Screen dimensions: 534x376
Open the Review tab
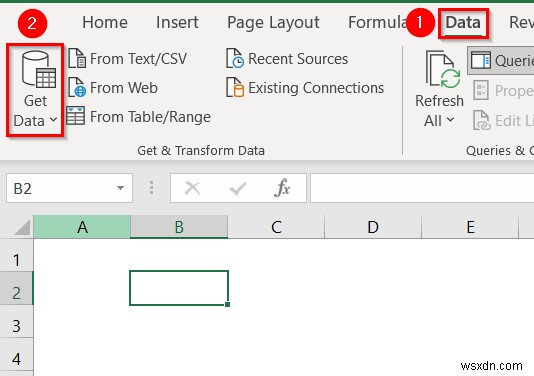521,22
